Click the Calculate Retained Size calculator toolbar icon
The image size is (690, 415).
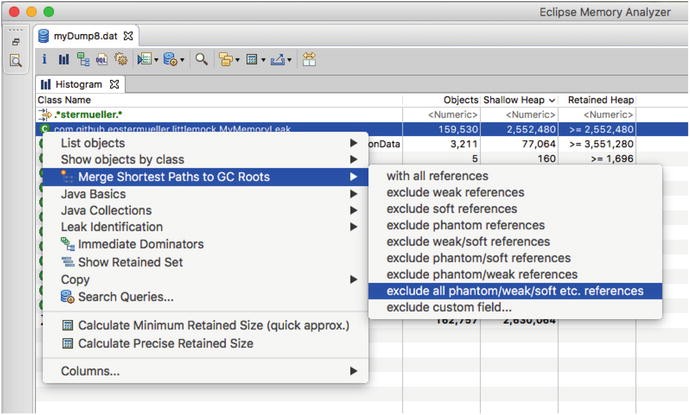[x=252, y=59]
